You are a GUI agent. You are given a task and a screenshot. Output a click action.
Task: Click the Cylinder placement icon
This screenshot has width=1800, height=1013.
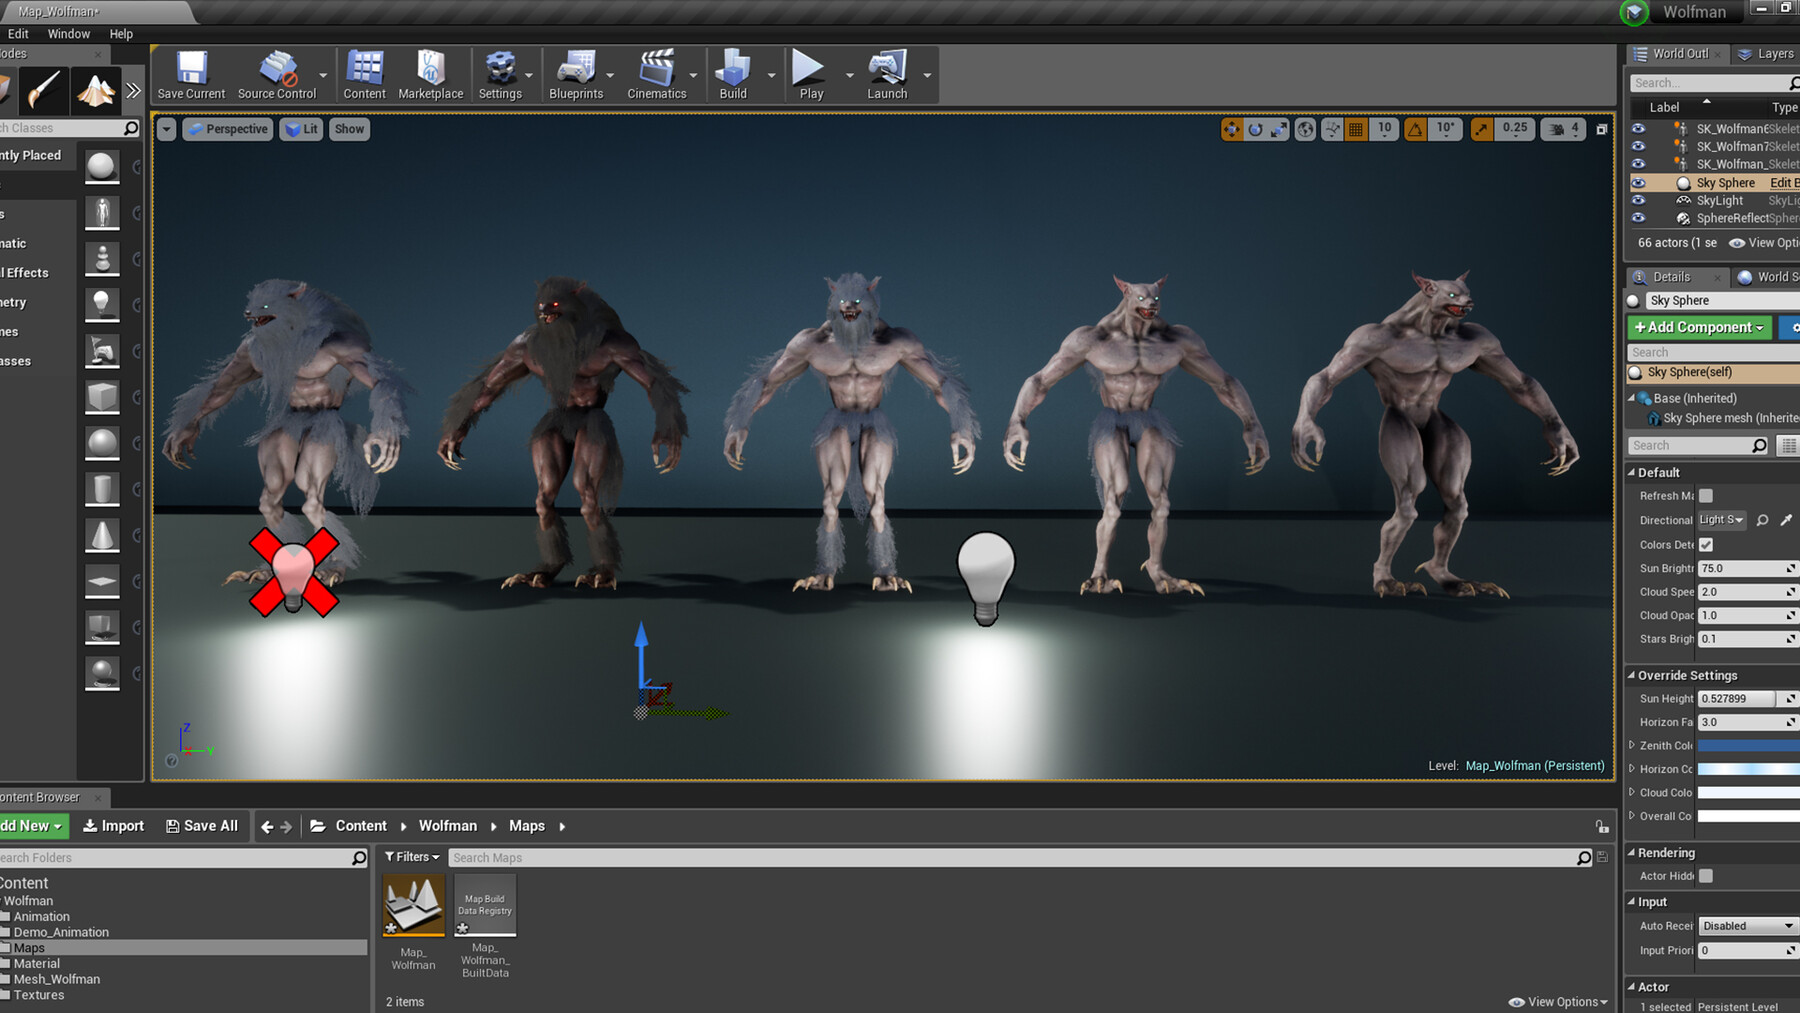click(101, 489)
